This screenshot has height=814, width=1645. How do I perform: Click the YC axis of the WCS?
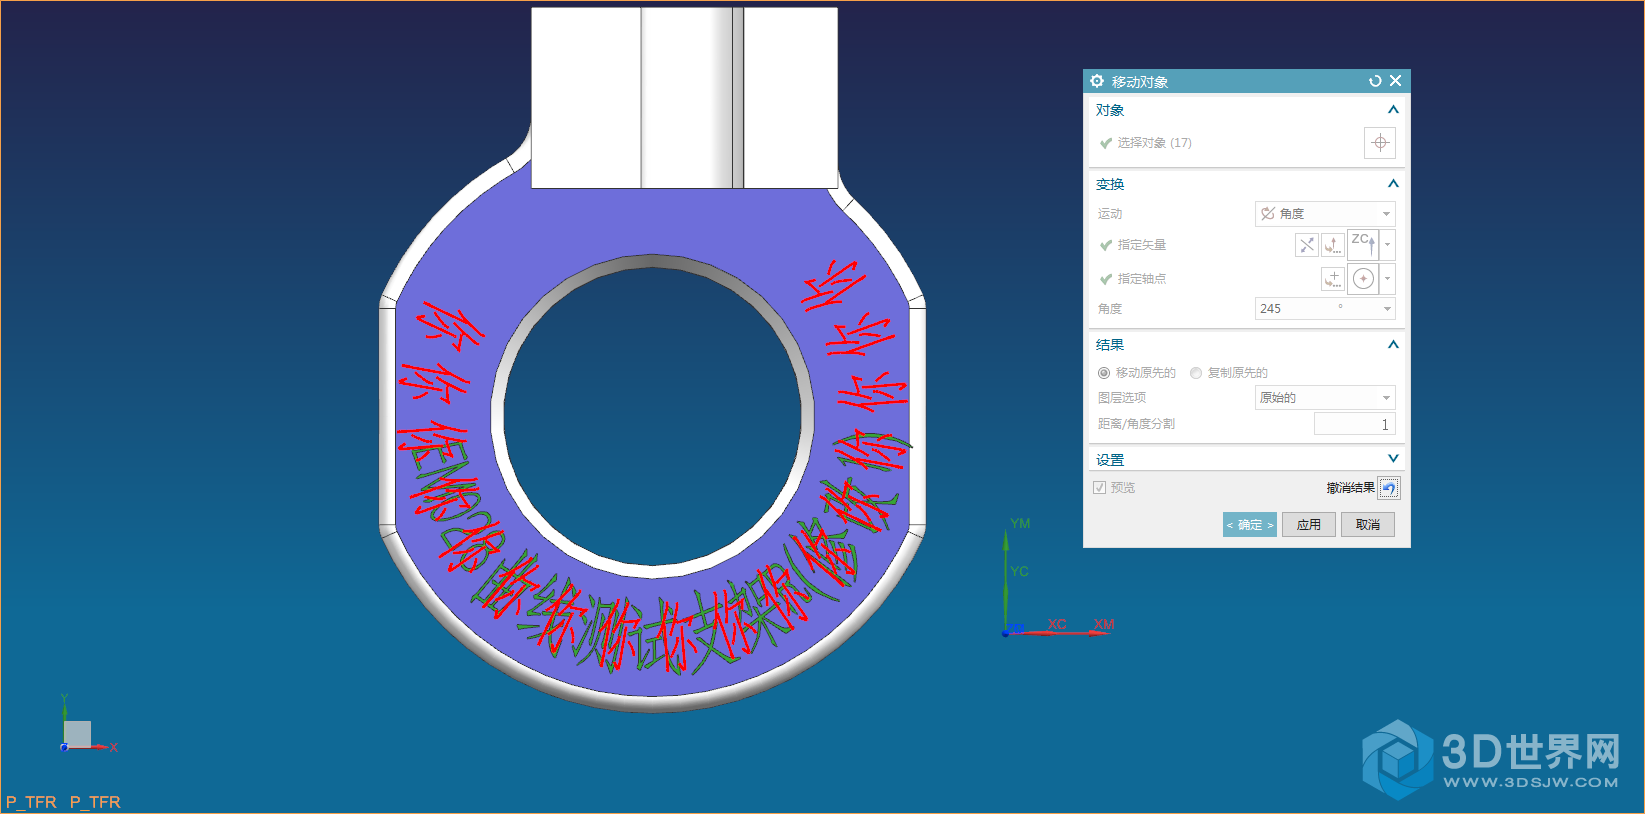(1019, 572)
